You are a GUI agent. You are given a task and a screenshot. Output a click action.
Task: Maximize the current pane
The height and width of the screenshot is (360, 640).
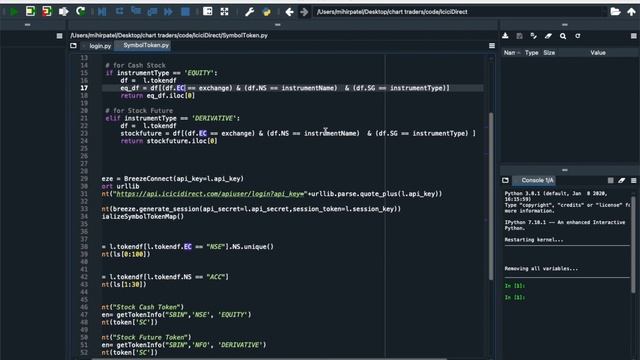208,11
